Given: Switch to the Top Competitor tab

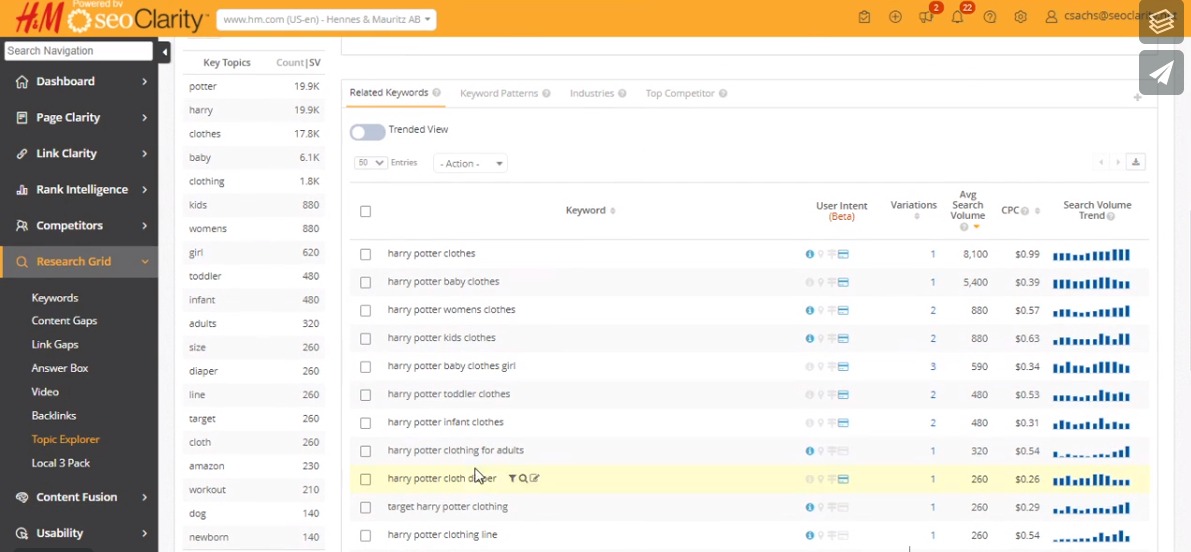Looking at the screenshot, I should click(680, 93).
